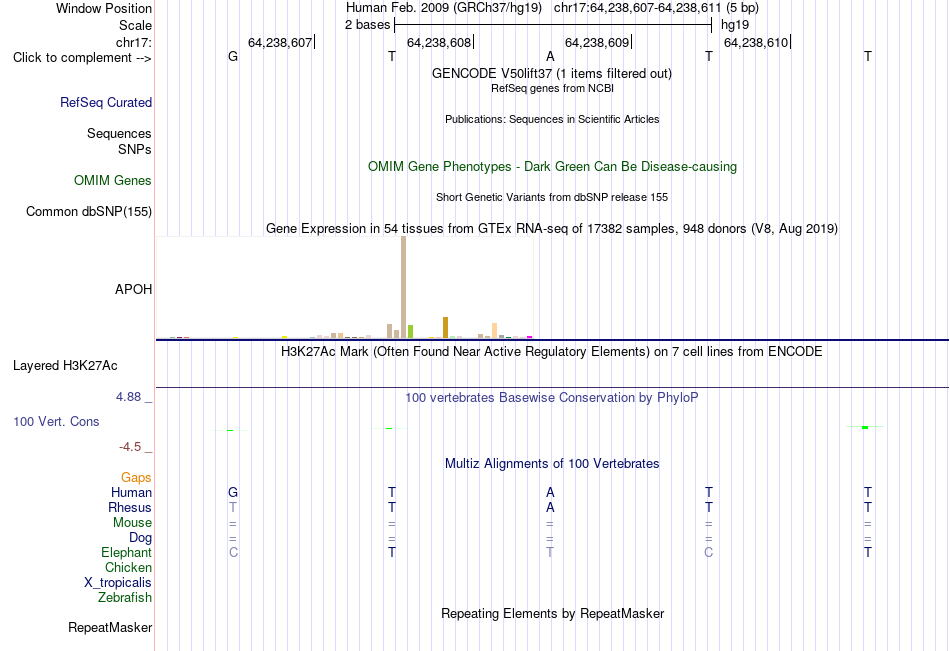Click the faded T in the Rhesus row
The image size is (950, 651).
click(233, 507)
